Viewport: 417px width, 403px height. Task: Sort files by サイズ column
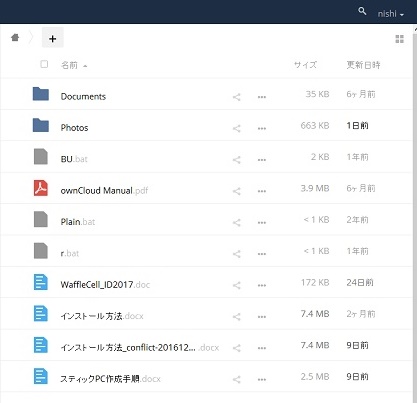(305, 65)
